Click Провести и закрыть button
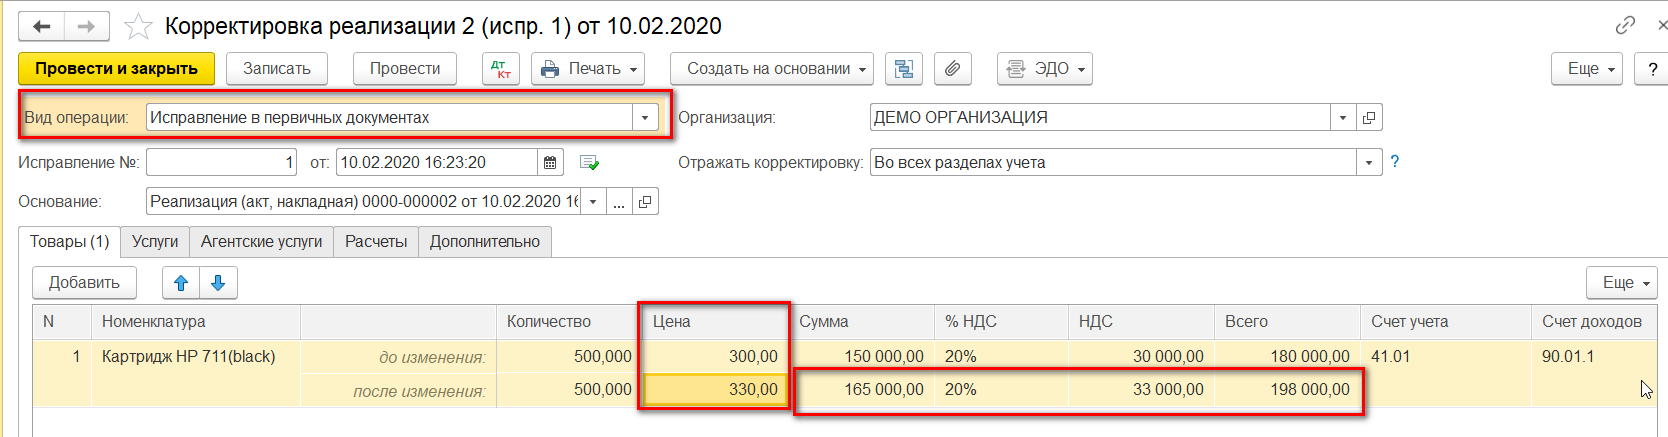Screen dimensions: 1668x437 point(116,69)
